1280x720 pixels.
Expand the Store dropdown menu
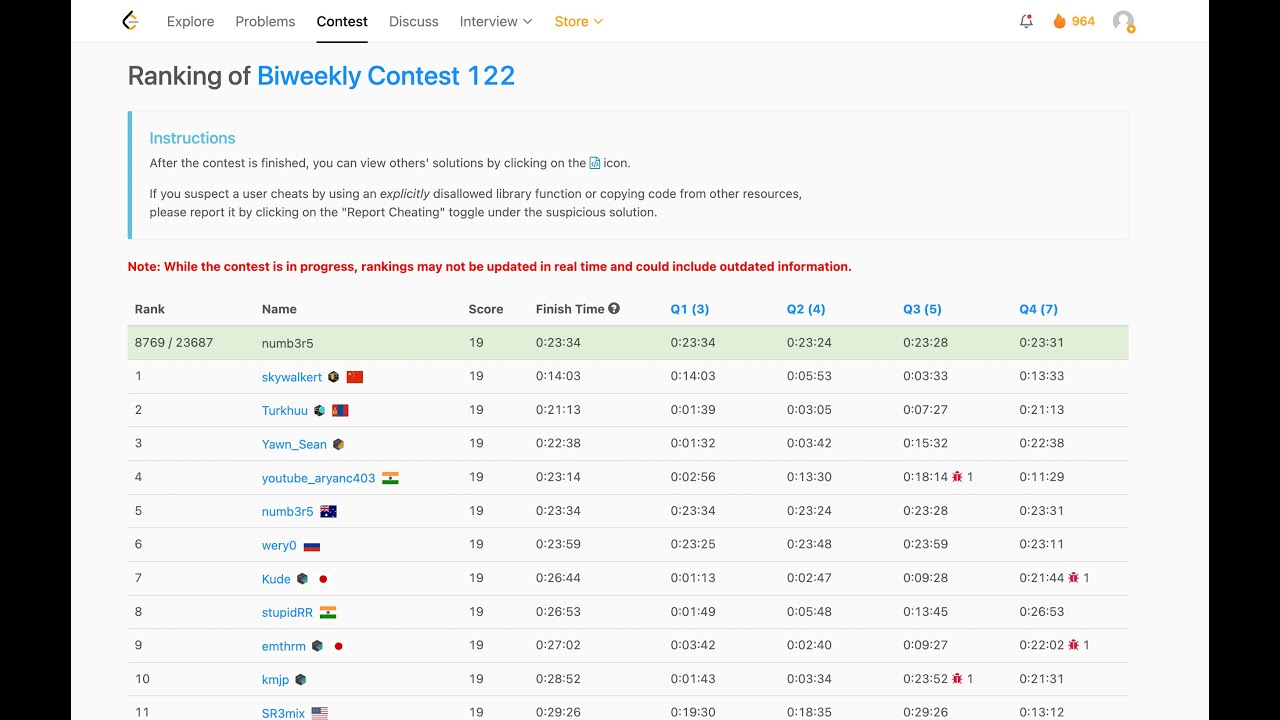coord(579,21)
